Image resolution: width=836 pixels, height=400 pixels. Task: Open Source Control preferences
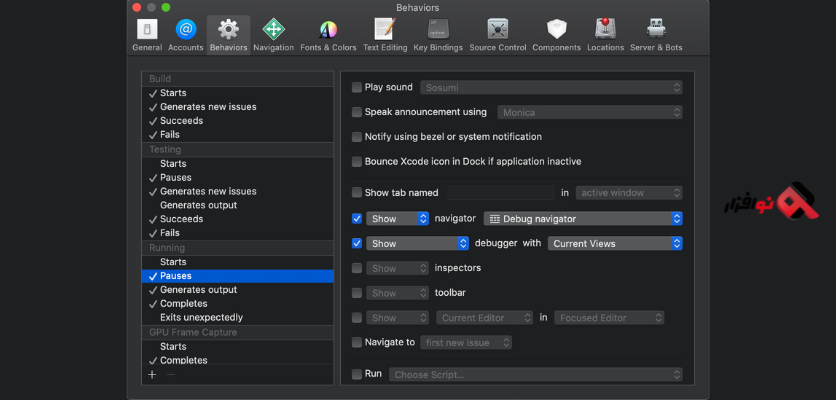[x=497, y=35]
